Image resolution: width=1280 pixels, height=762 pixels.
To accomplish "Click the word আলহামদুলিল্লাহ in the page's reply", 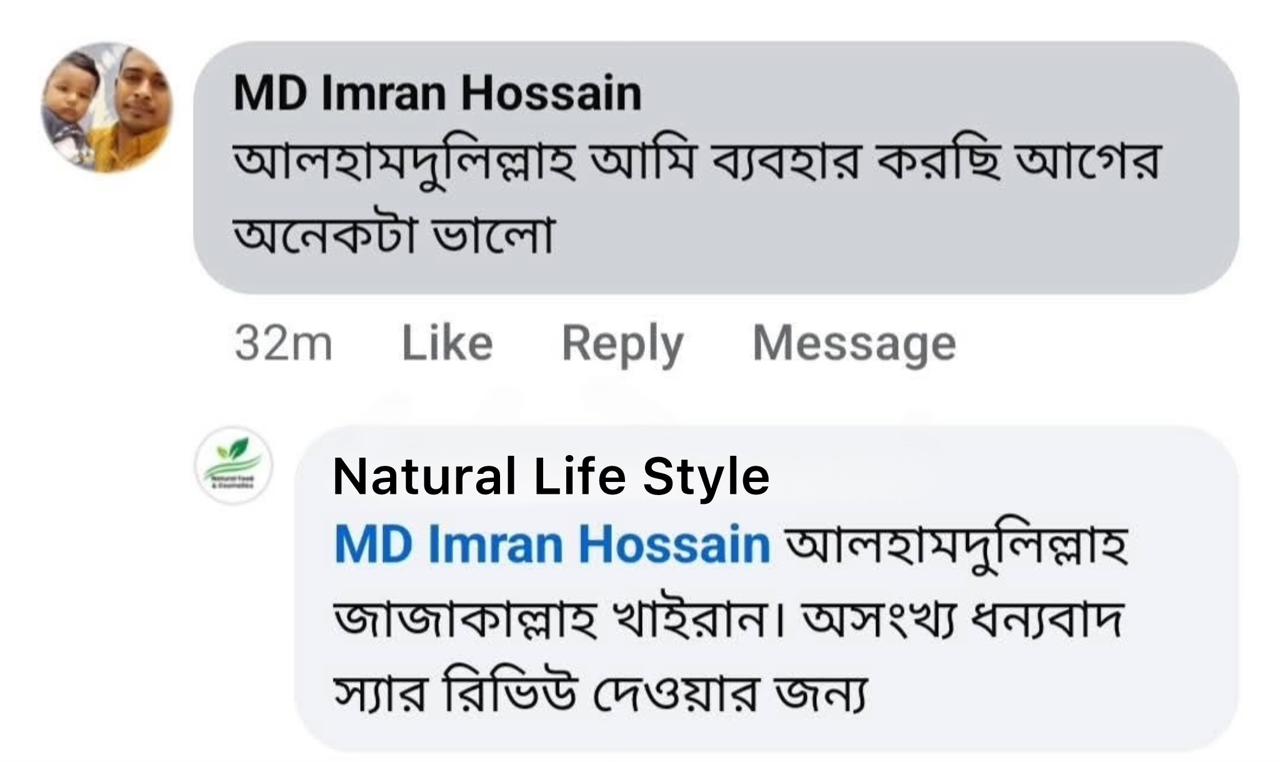I will point(957,546).
